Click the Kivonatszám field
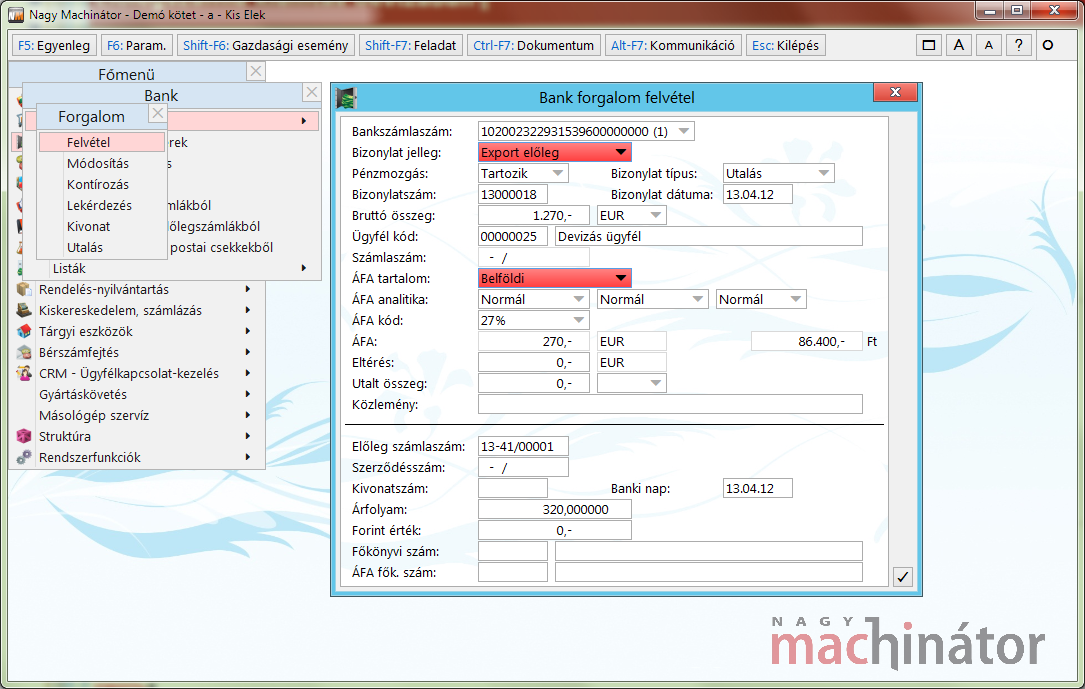The image size is (1085, 689). point(513,488)
